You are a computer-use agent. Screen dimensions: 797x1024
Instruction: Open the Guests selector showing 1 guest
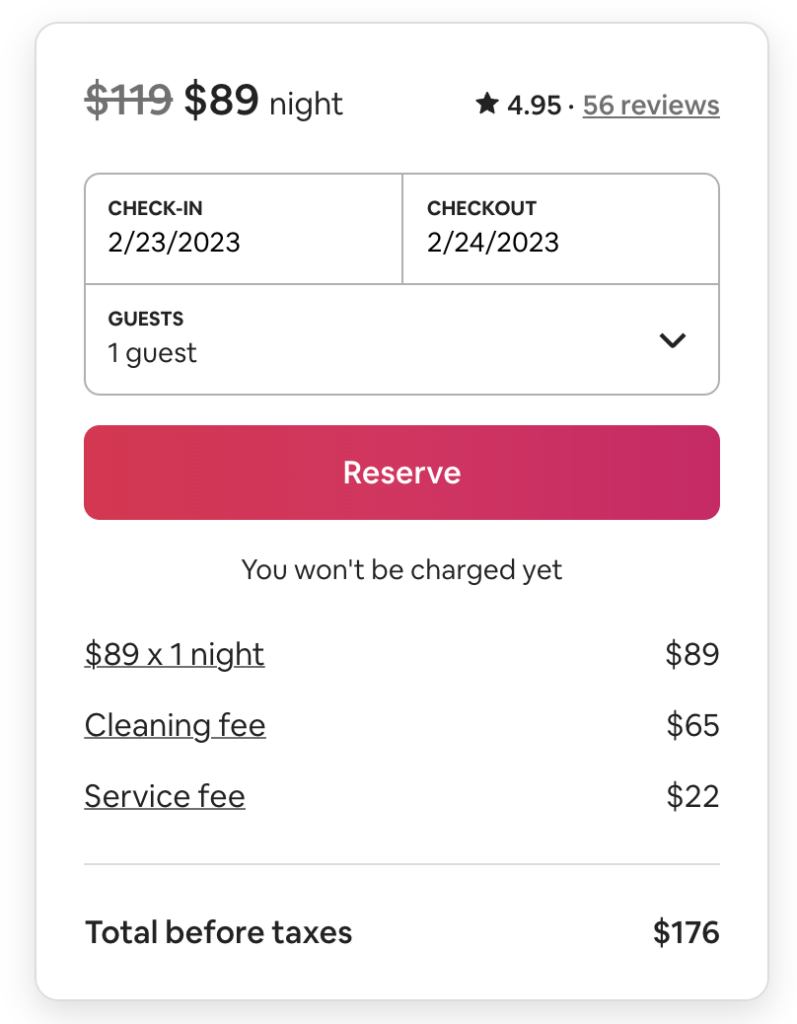coord(402,340)
